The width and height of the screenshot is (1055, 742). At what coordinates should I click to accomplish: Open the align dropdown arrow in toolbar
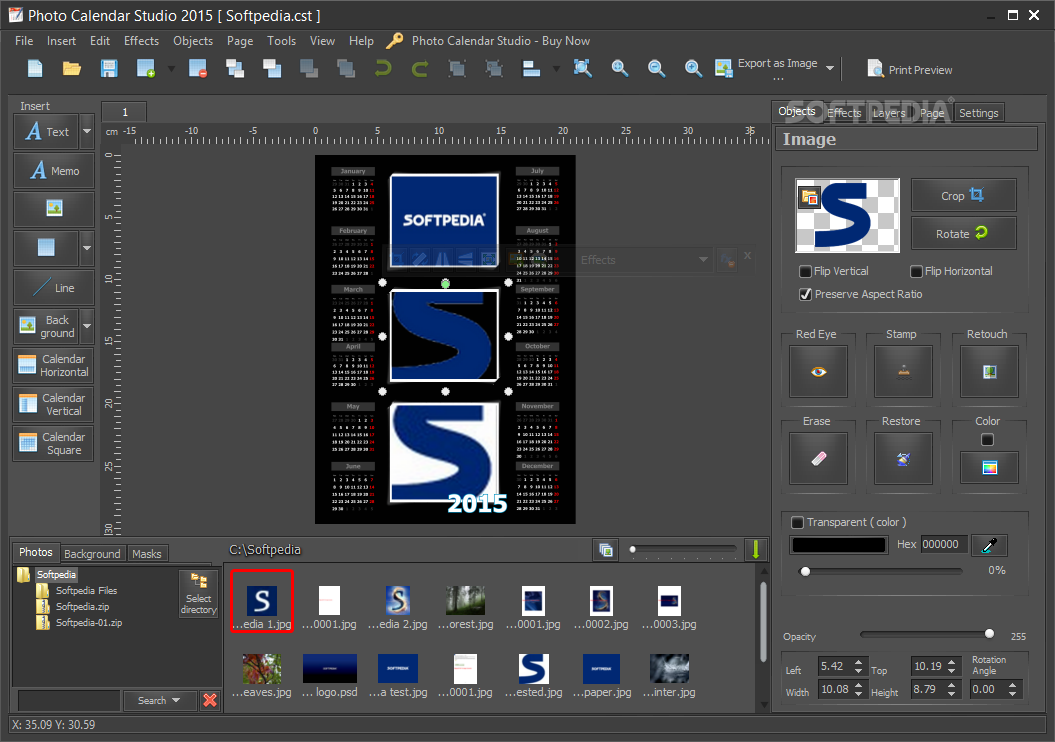tap(556, 68)
